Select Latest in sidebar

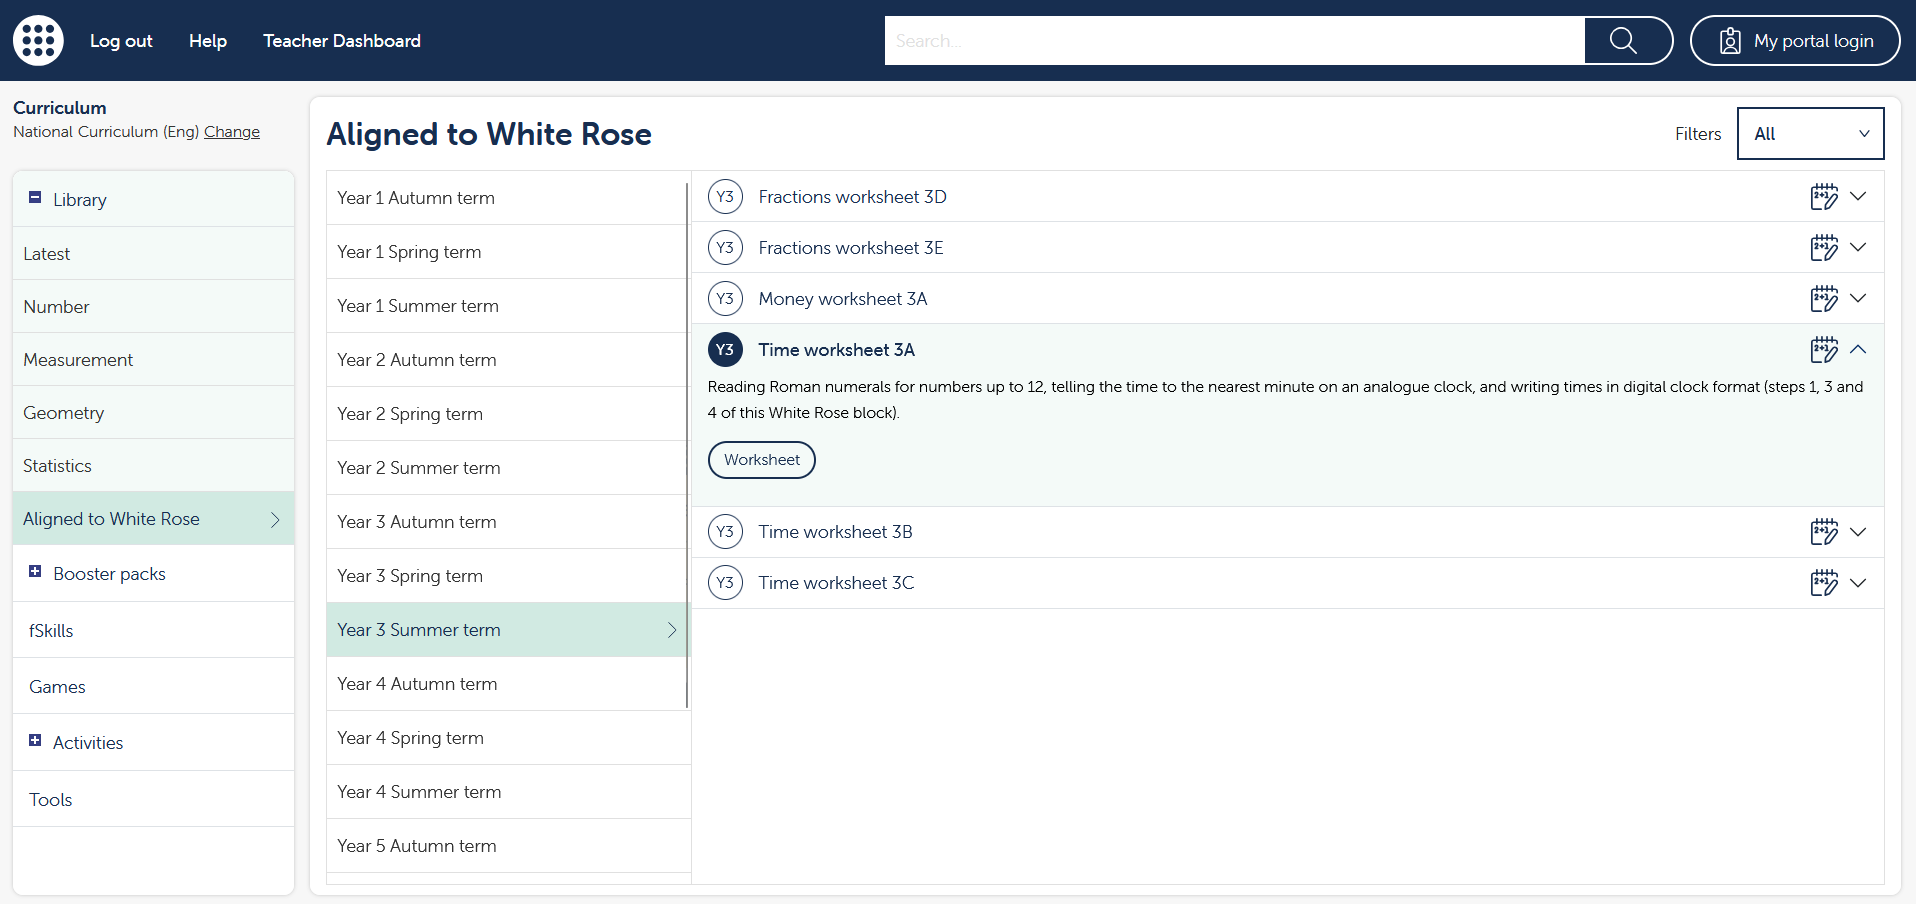point(153,253)
